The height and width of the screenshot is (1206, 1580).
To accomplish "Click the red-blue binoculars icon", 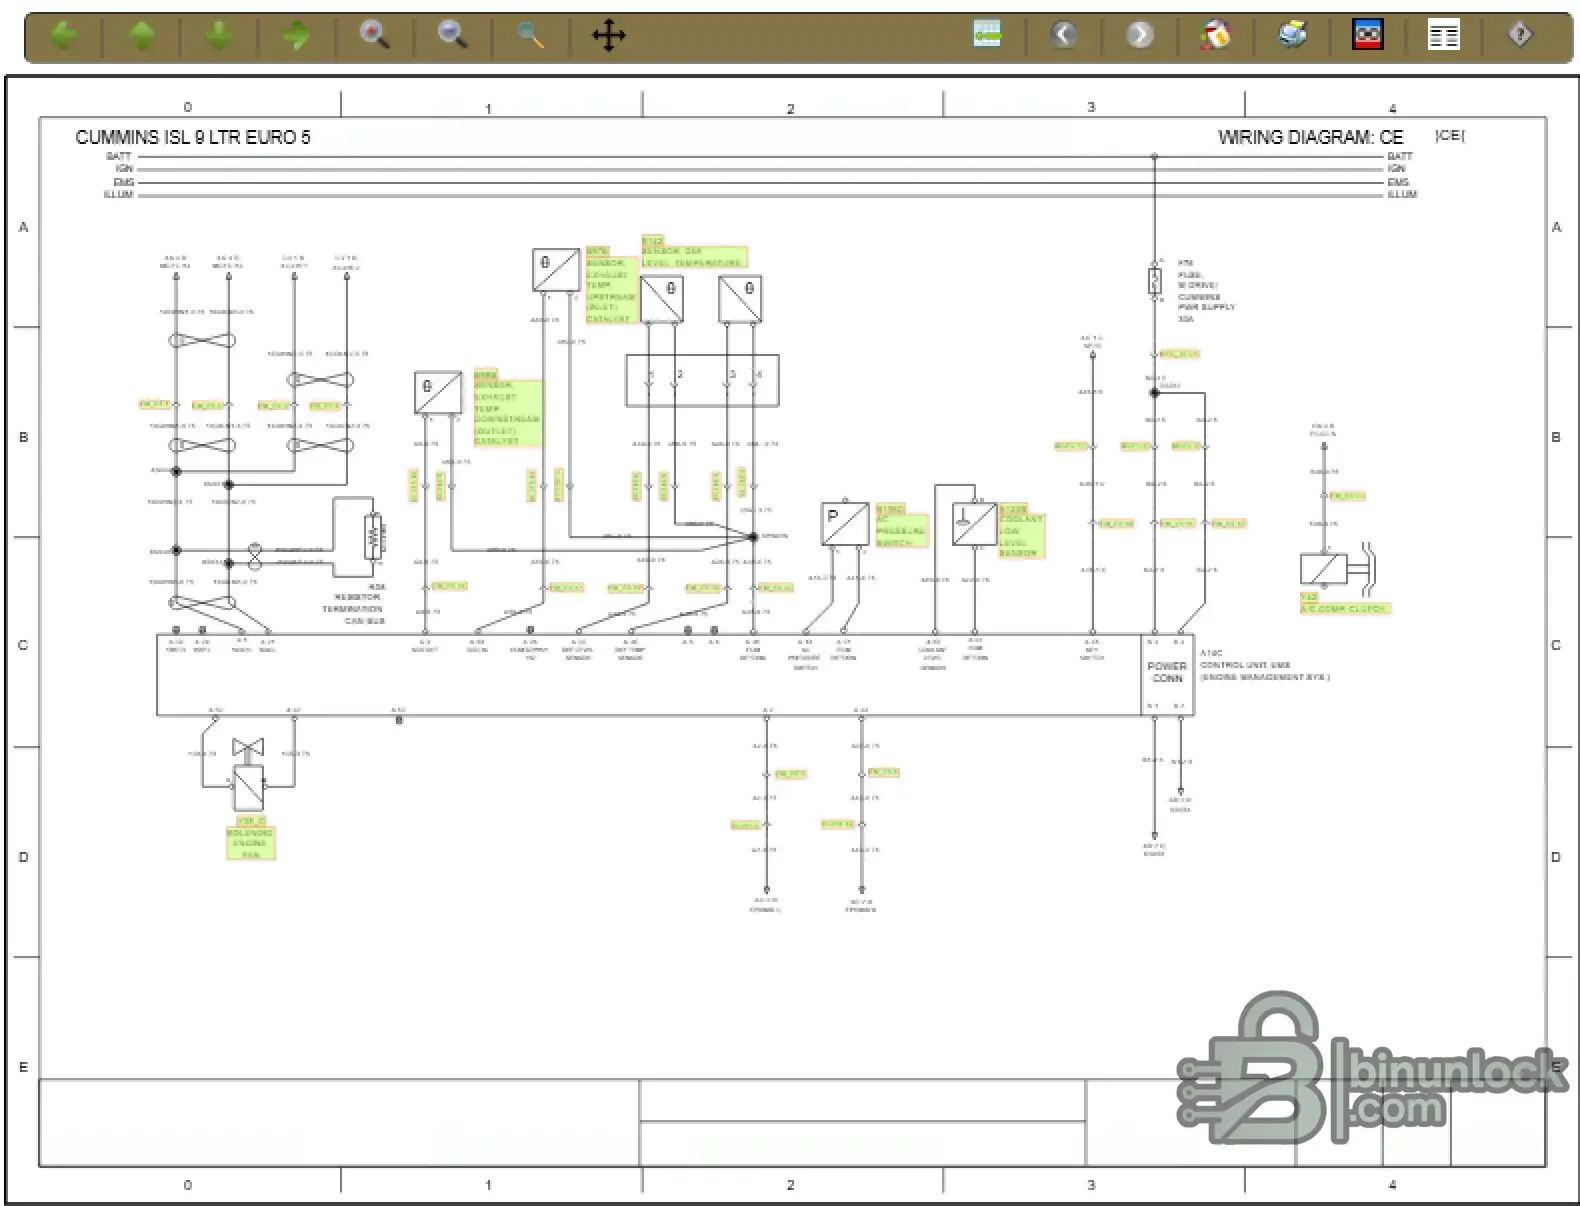I will tap(1368, 36).
